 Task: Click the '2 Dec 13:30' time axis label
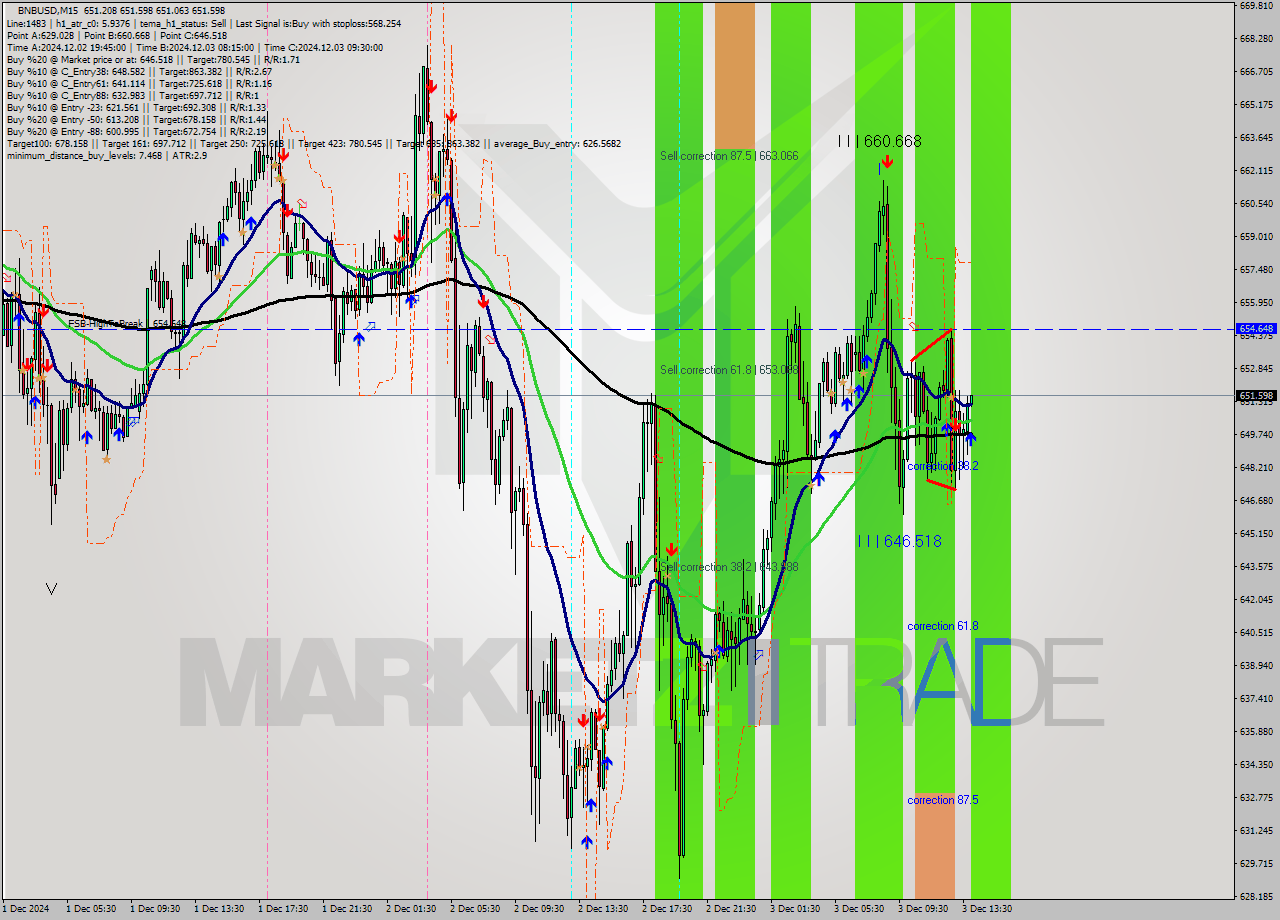click(x=603, y=909)
